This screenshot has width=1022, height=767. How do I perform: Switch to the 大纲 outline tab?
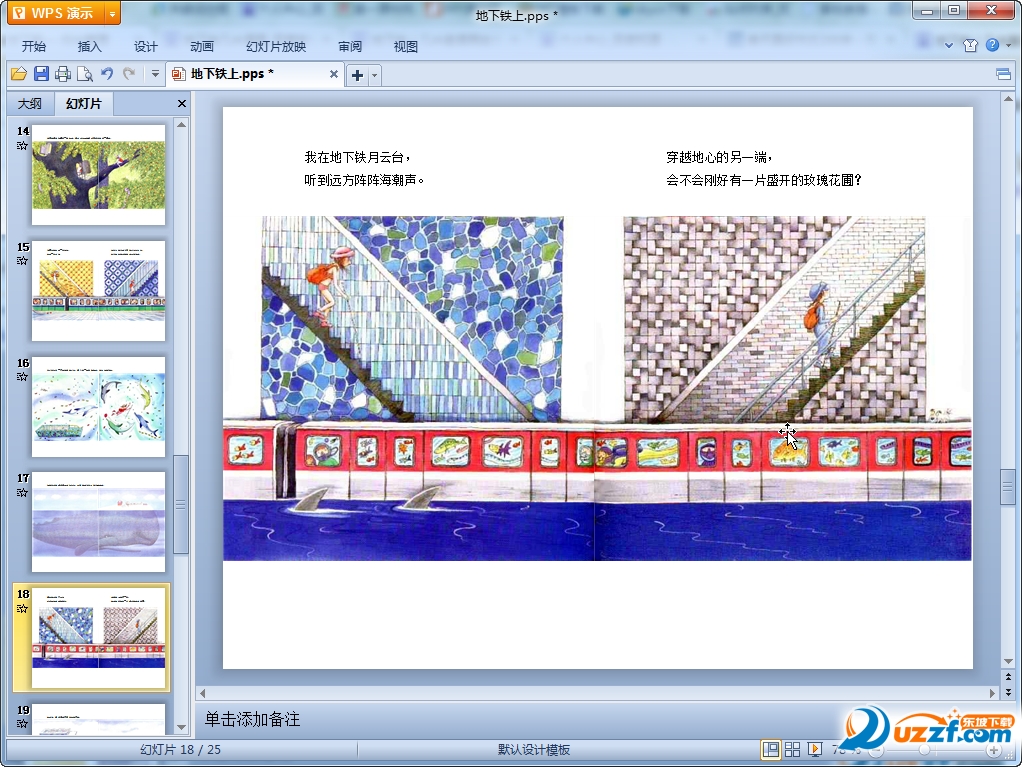click(x=29, y=104)
